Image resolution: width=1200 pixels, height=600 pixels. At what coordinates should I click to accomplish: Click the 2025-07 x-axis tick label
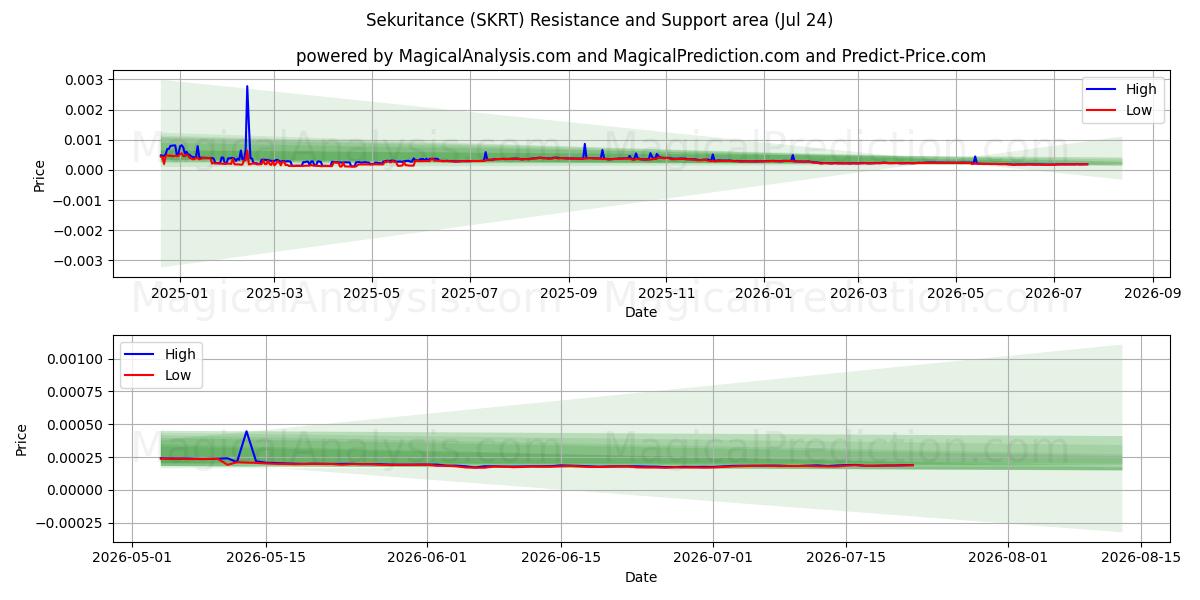pos(470,293)
